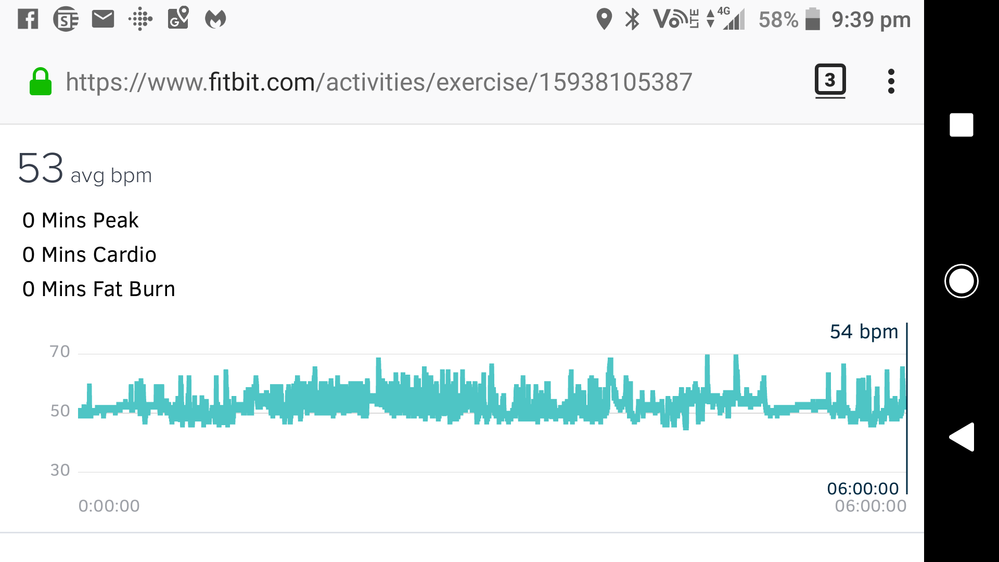Tap the Android recents square button

(x=961, y=125)
